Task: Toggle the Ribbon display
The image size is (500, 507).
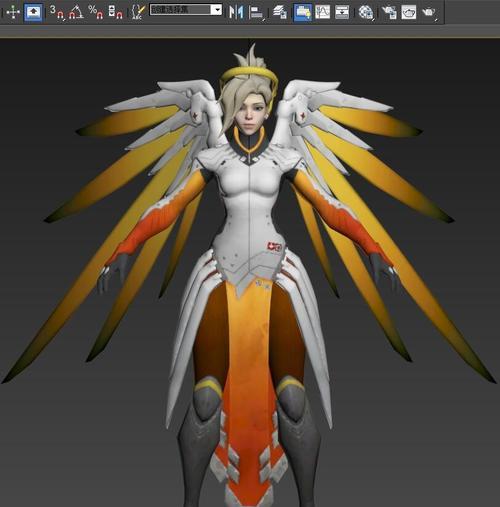Action: [303, 12]
